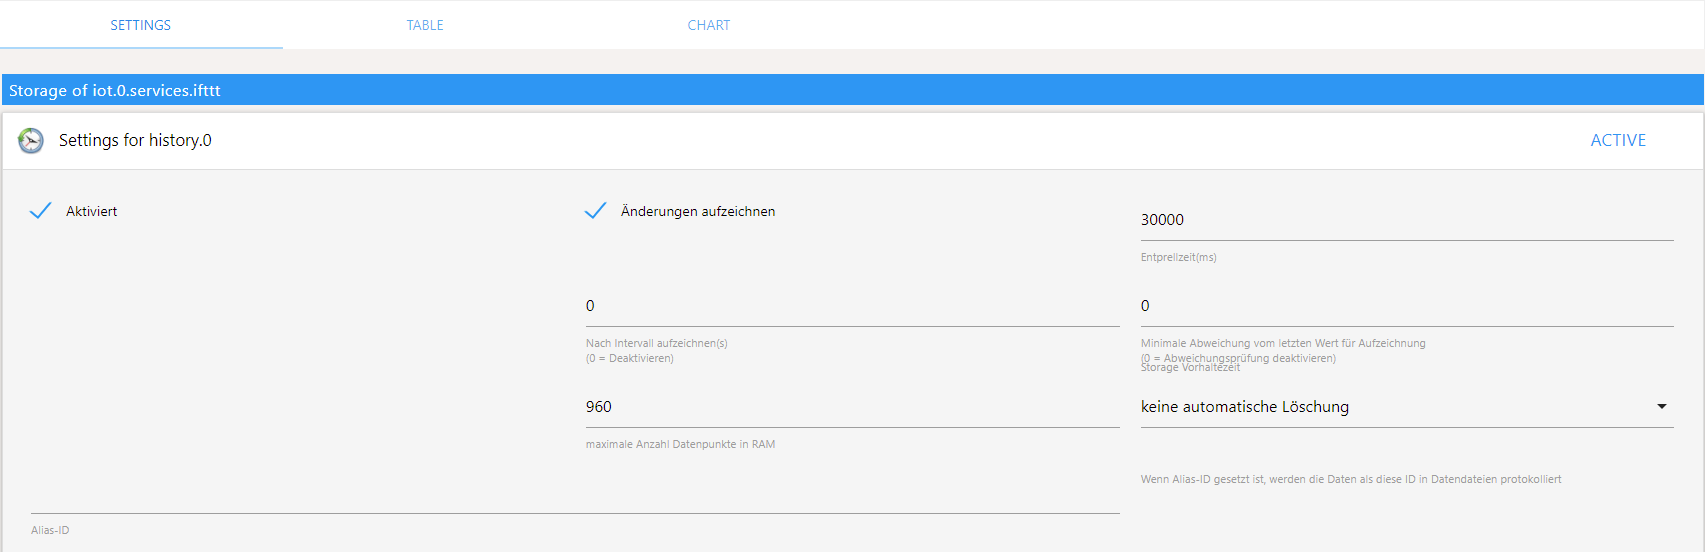Viewport: 1705px width, 552px height.
Task: Click the maximale Anzahl Datenpunkte label
Action: (680, 444)
